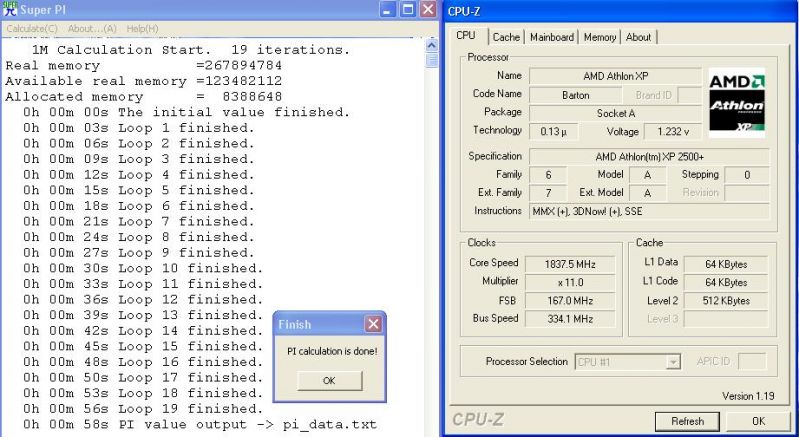
Task: Click the Technology field showing 0.13 µ
Action: coord(554,131)
